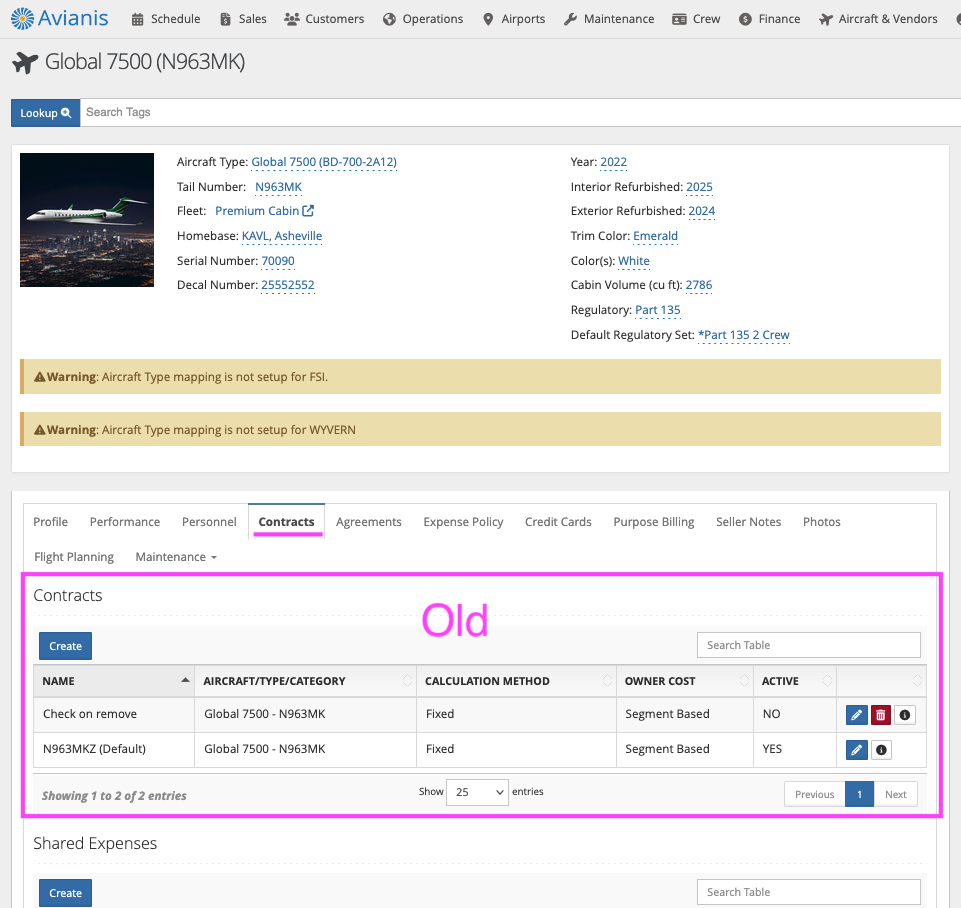Open the Seller Notes tab
The image size is (961, 908).
(748, 522)
